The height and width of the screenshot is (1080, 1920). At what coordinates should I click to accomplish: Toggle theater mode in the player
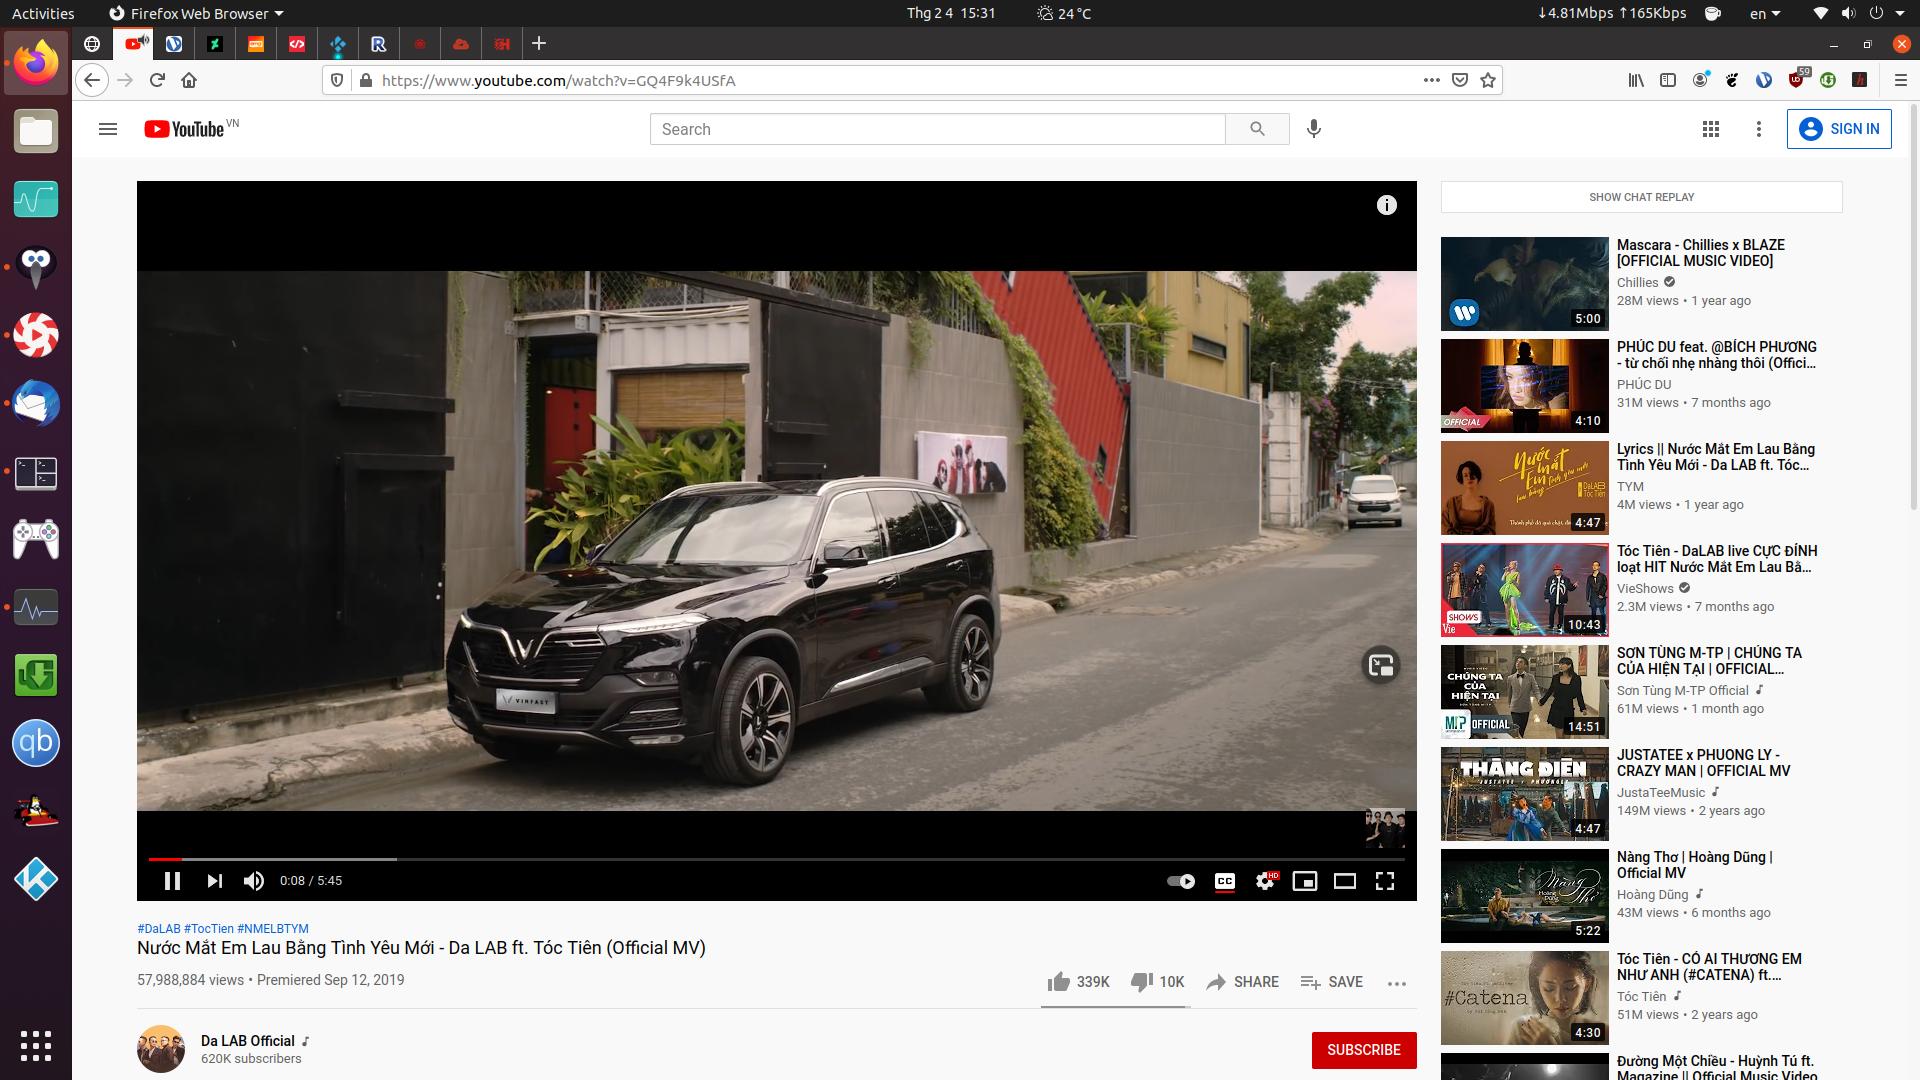click(x=1345, y=881)
